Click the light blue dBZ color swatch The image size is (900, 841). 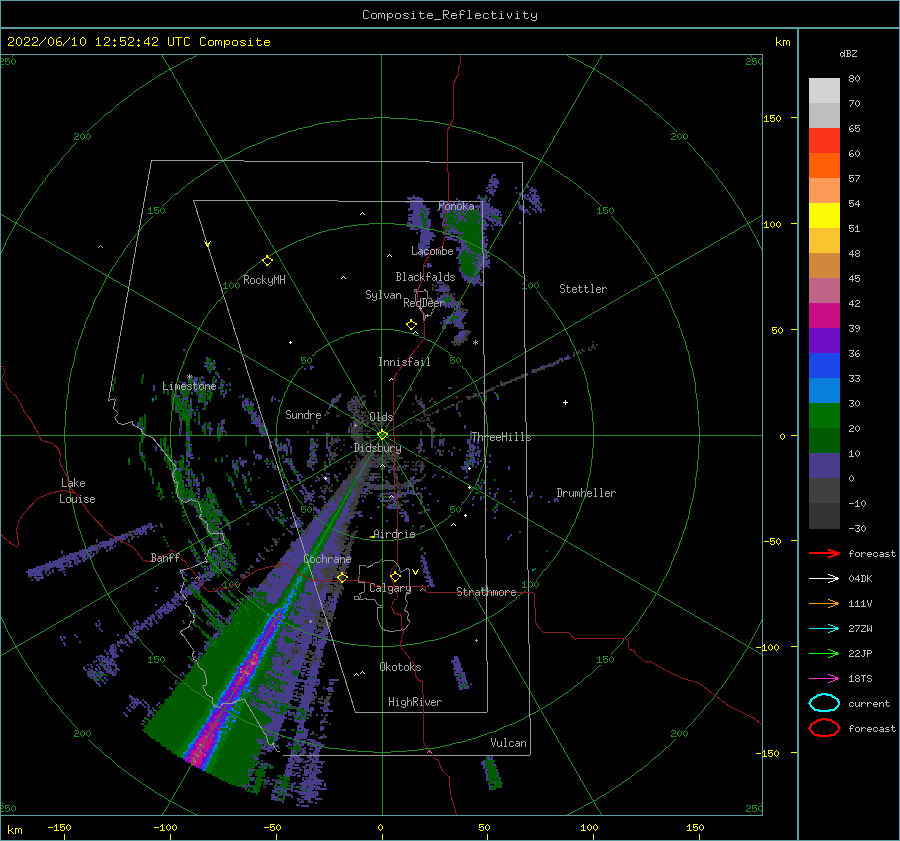[x=824, y=391]
